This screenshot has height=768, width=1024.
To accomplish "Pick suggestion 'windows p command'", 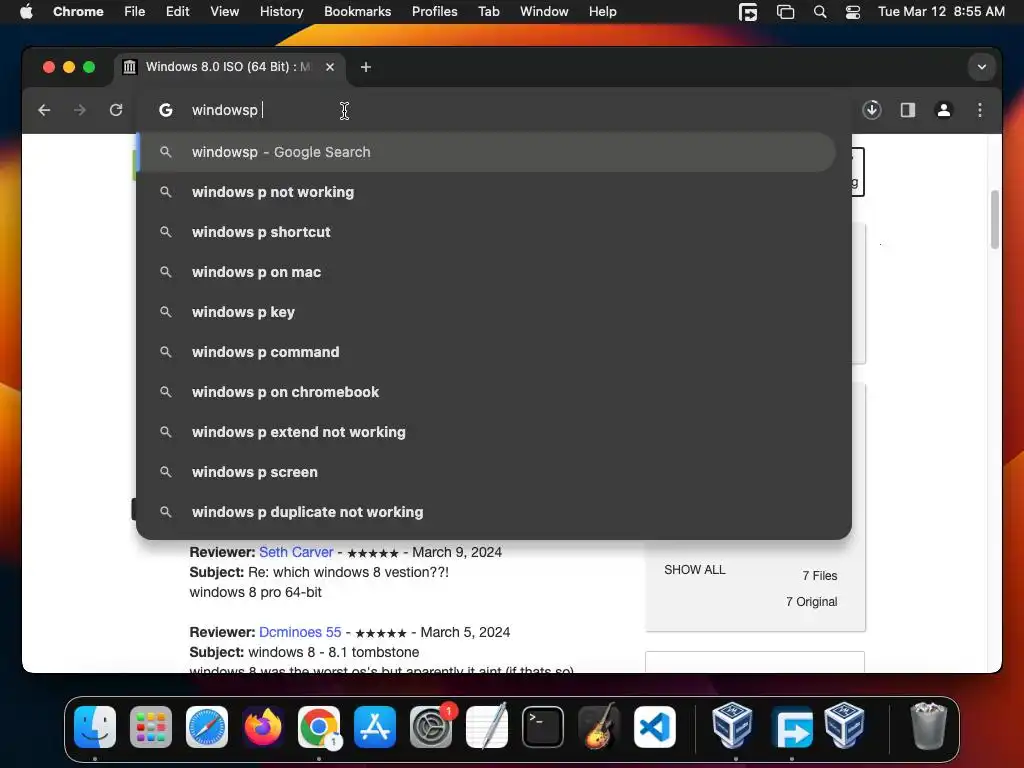I will 487,352.
